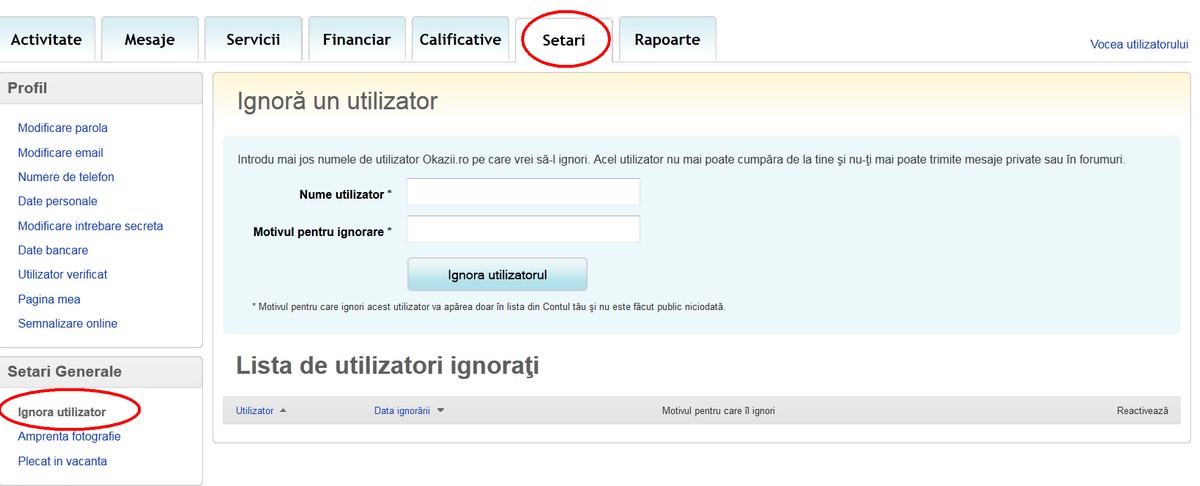The image size is (1200, 486).
Task: Go to Modificare email settings
Action: point(61,153)
